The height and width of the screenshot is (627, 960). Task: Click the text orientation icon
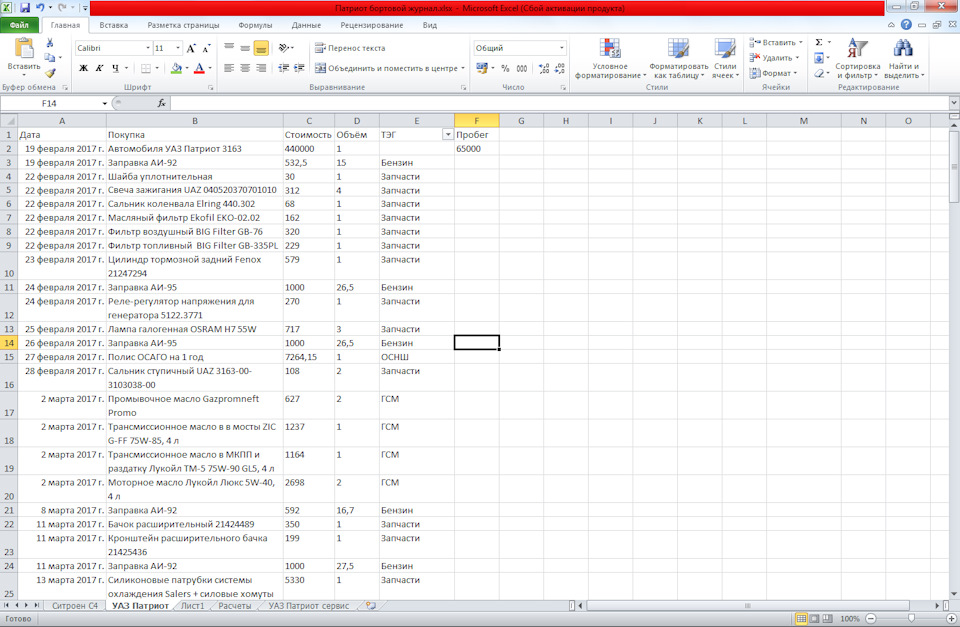point(284,48)
